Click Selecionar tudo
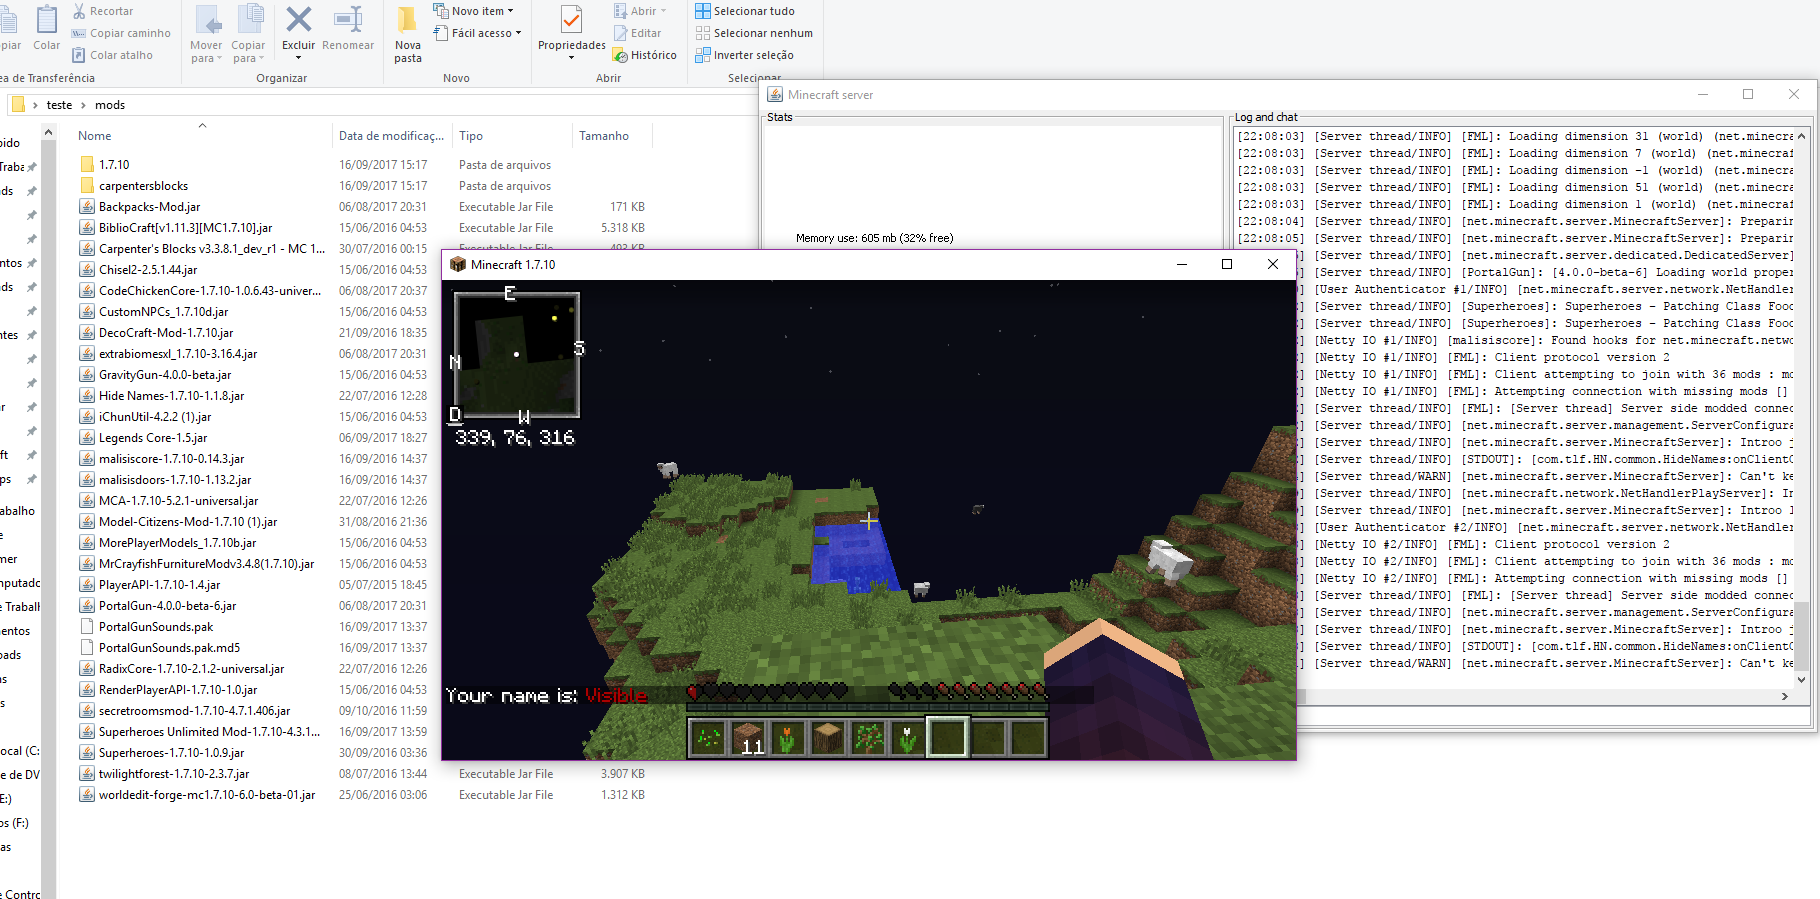Screen dimensions: 1820x899 tap(745, 11)
